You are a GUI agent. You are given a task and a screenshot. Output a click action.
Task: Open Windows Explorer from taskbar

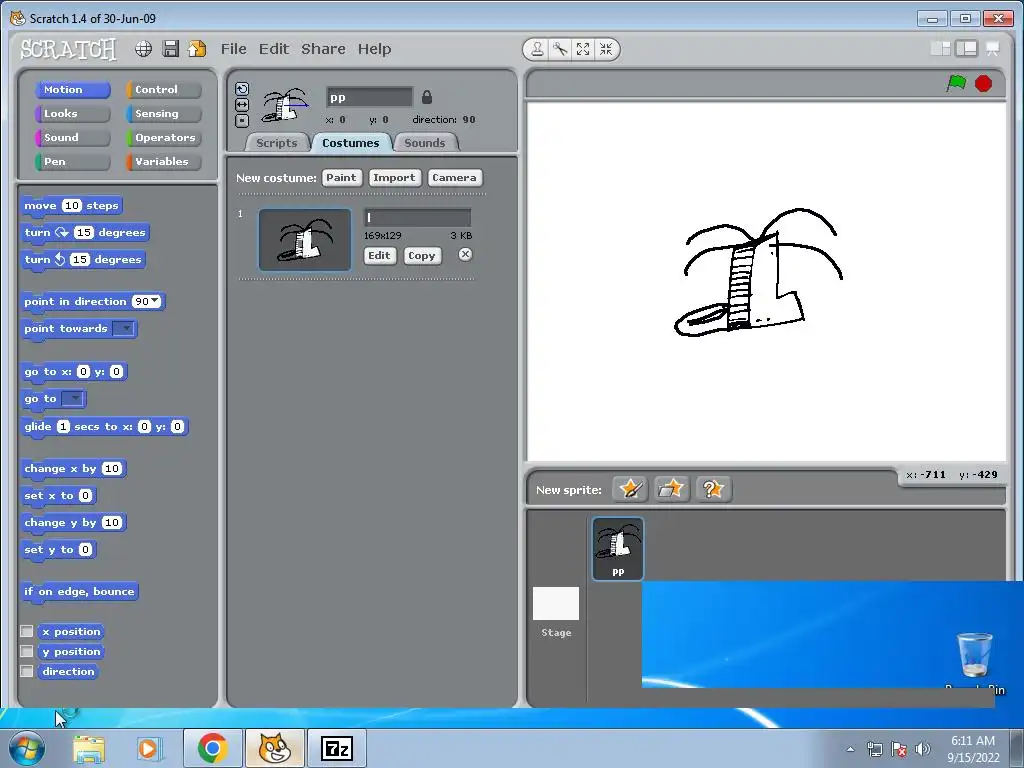89,748
